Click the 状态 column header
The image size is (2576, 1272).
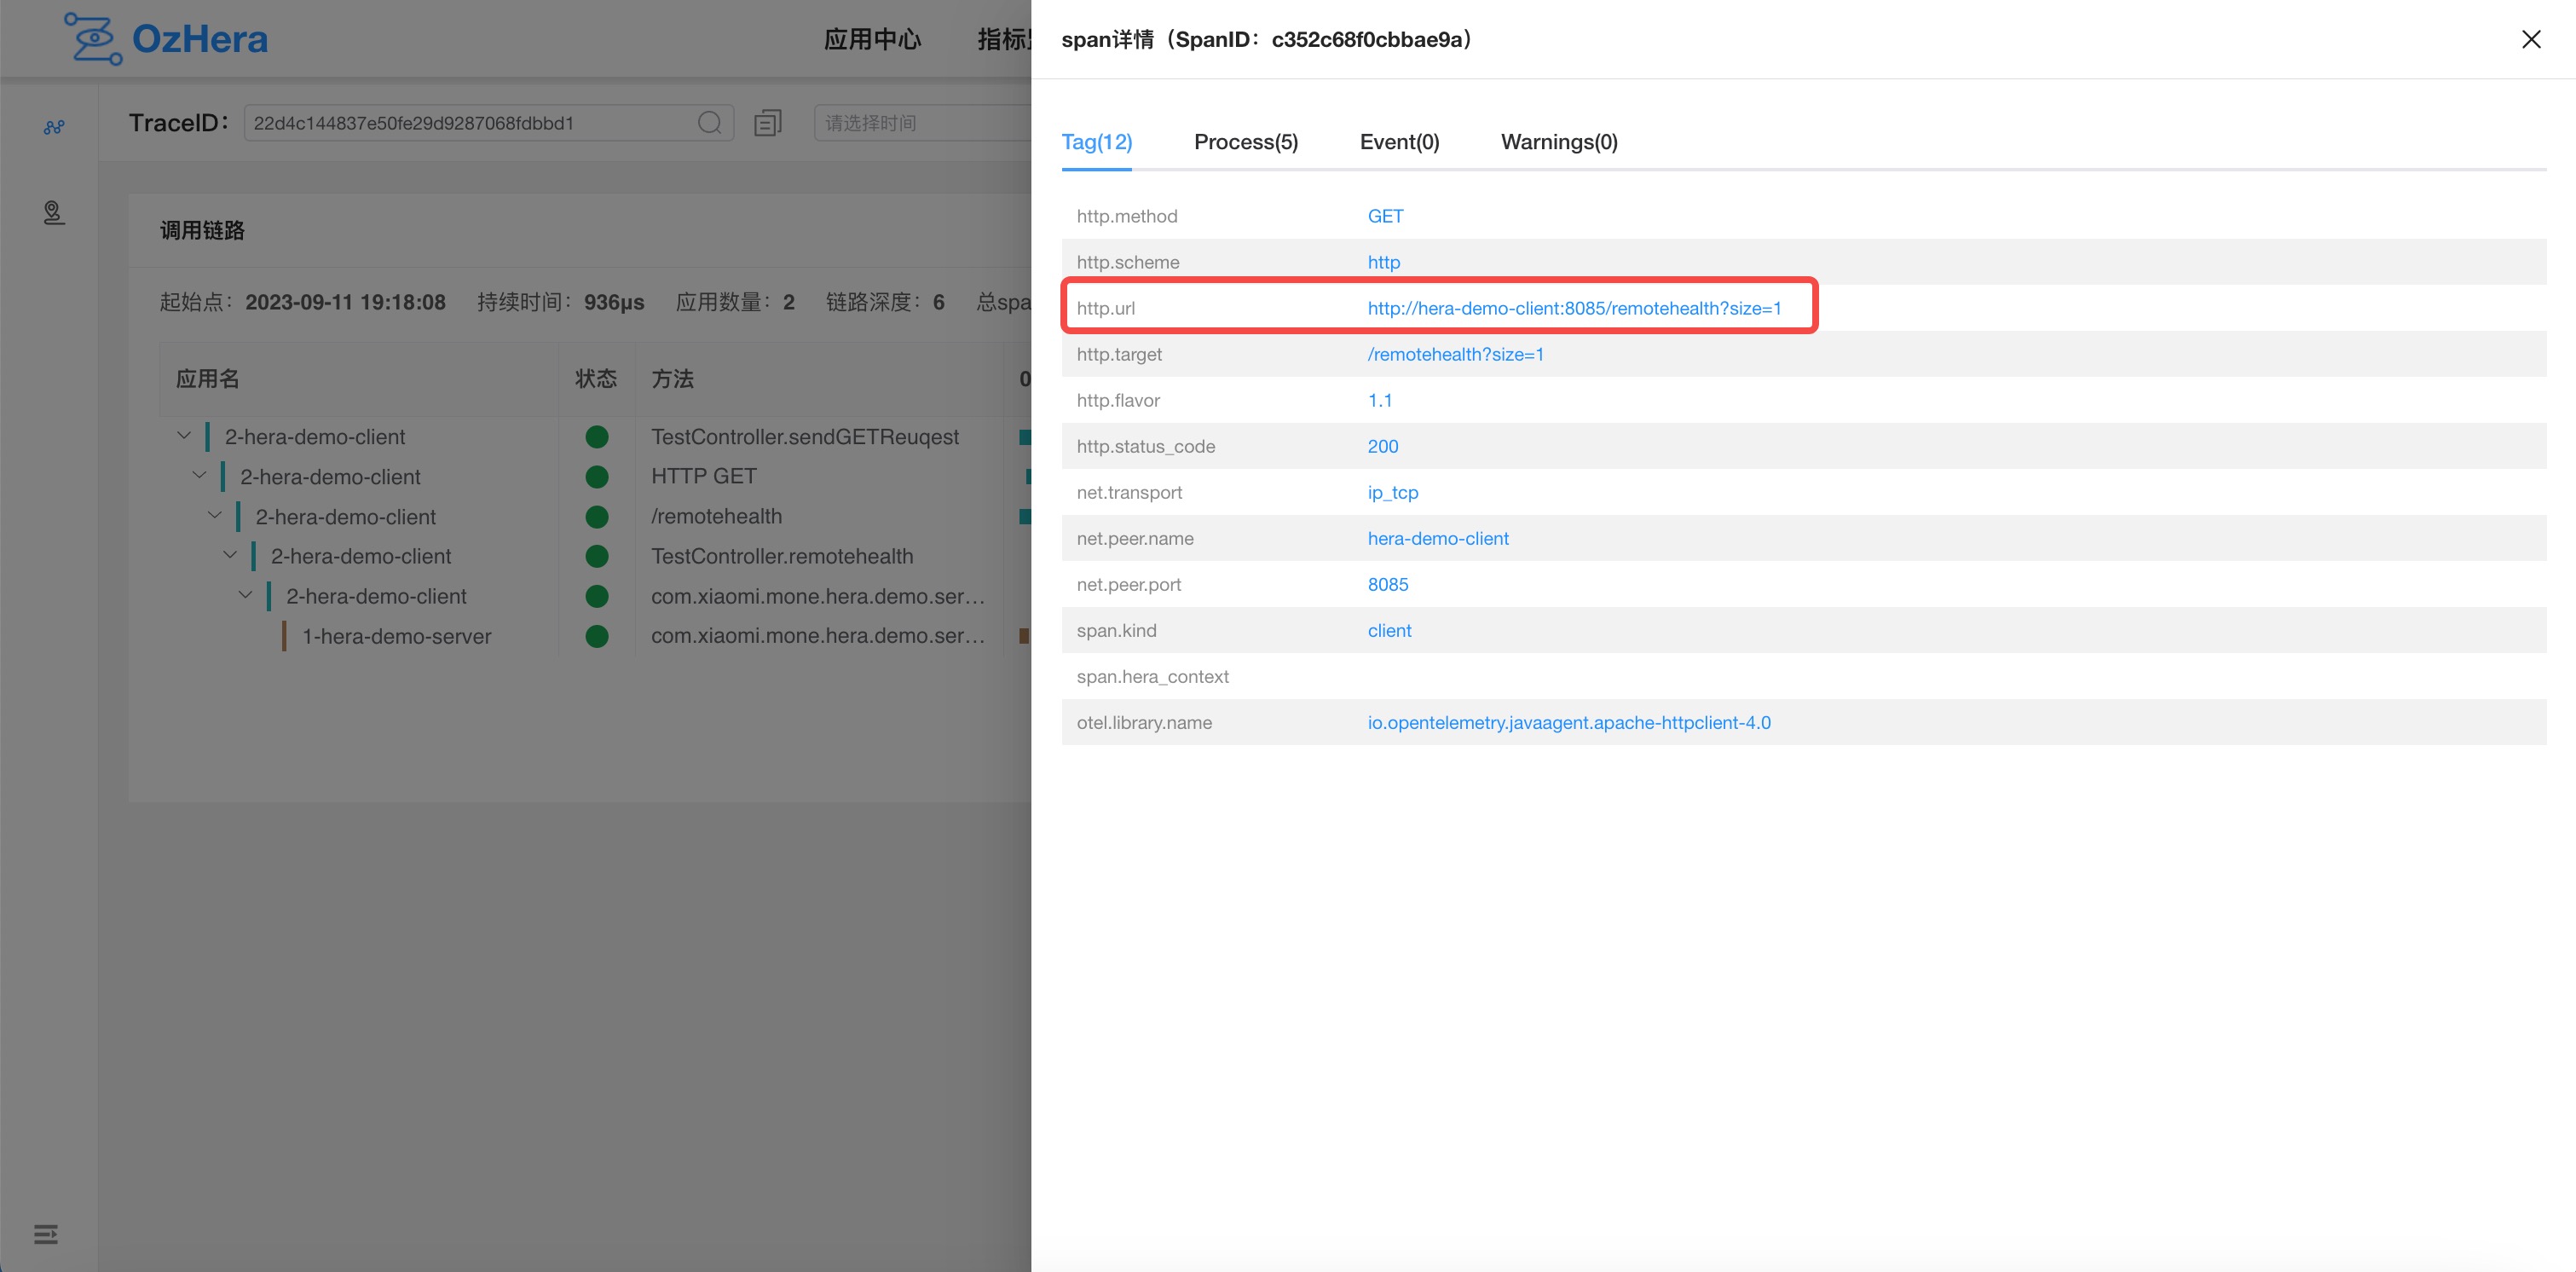point(596,378)
